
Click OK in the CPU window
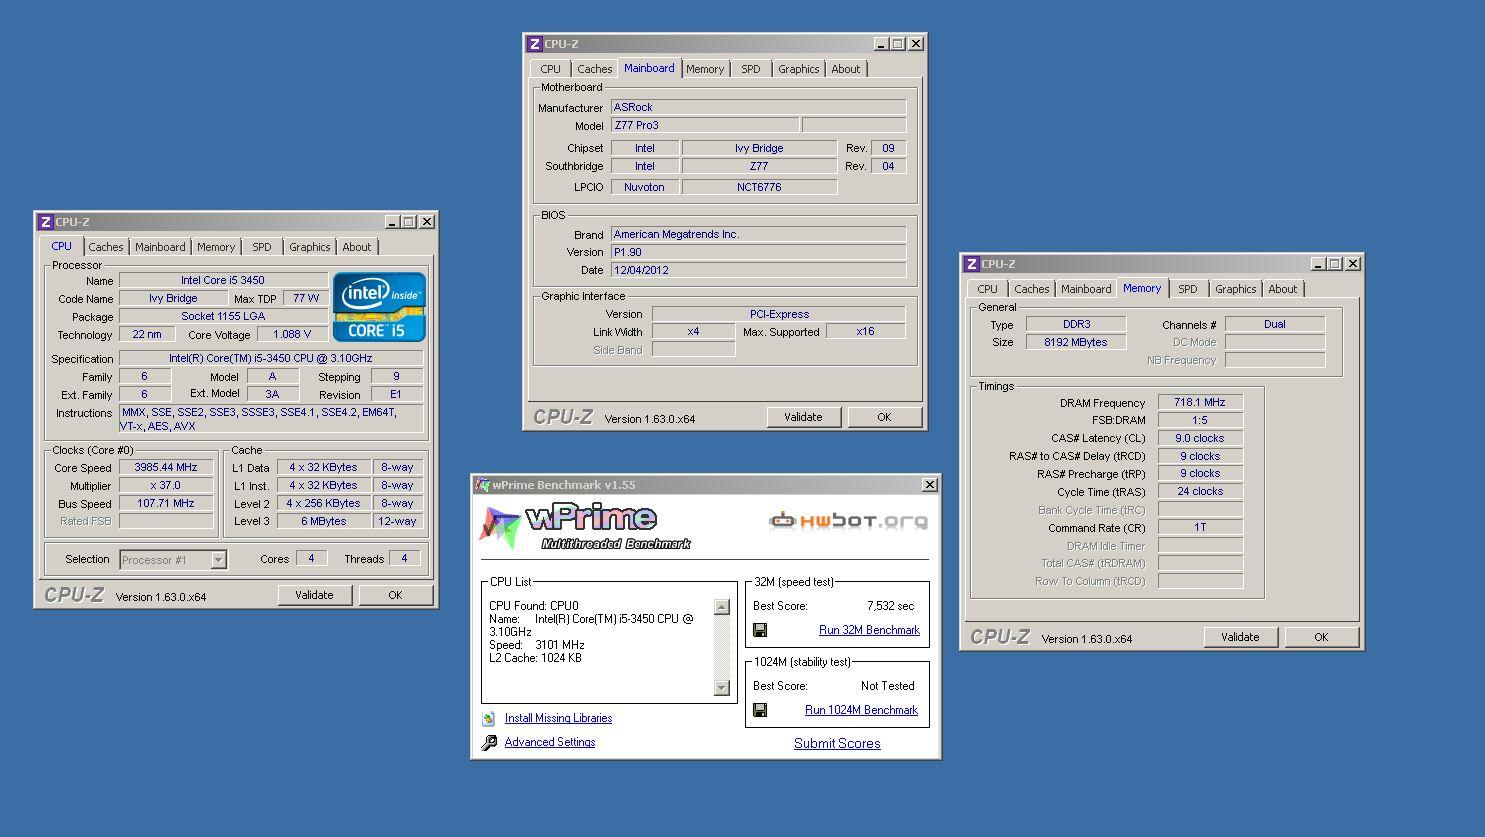click(x=395, y=595)
